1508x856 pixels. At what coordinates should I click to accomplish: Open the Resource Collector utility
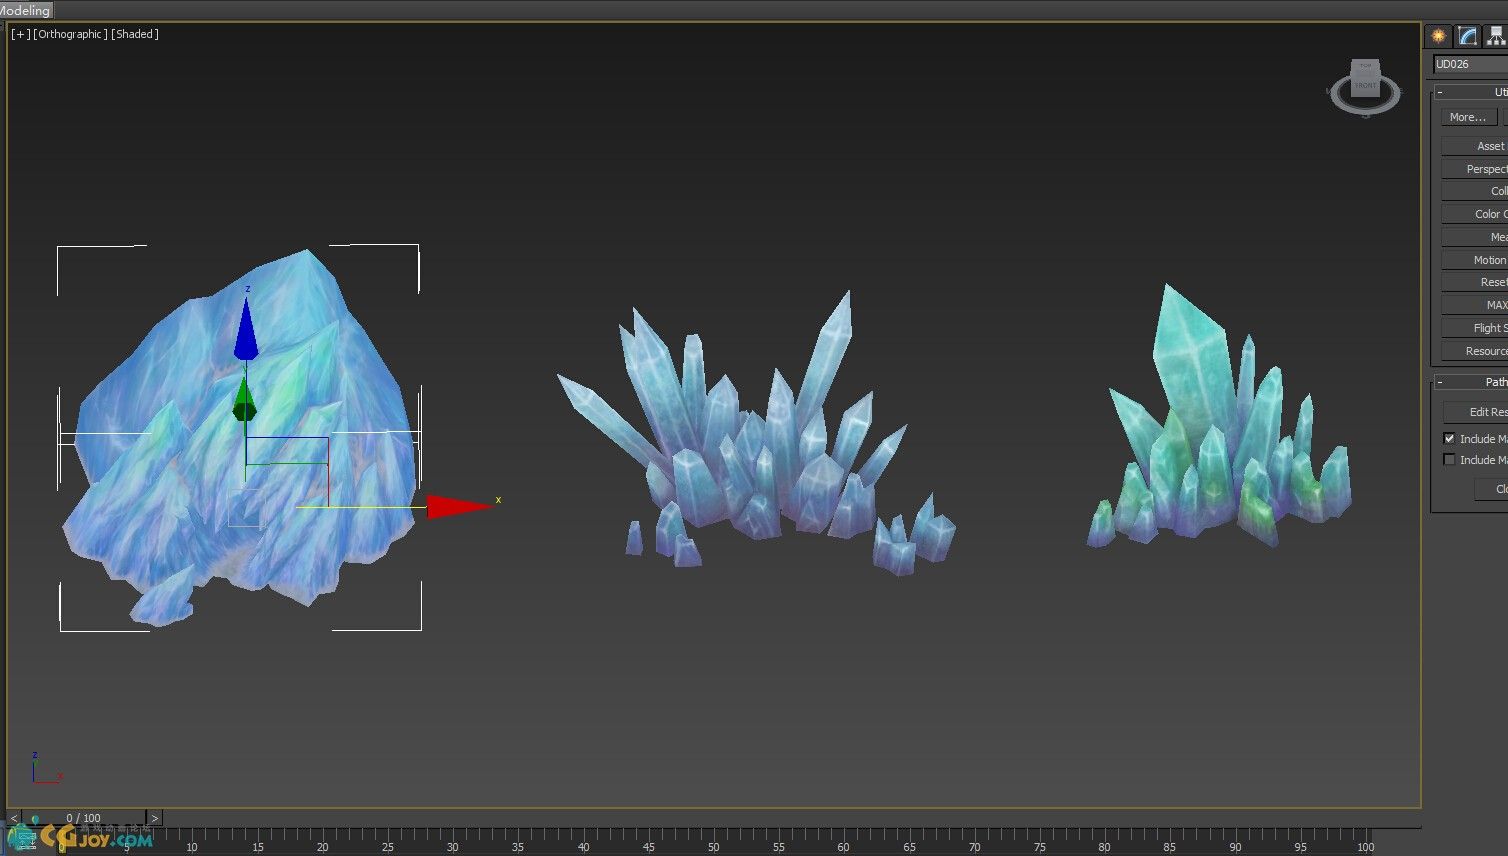(1475, 351)
